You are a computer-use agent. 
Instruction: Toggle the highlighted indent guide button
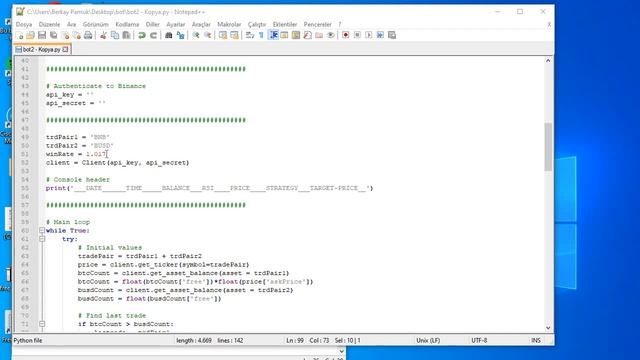tap(273, 36)
